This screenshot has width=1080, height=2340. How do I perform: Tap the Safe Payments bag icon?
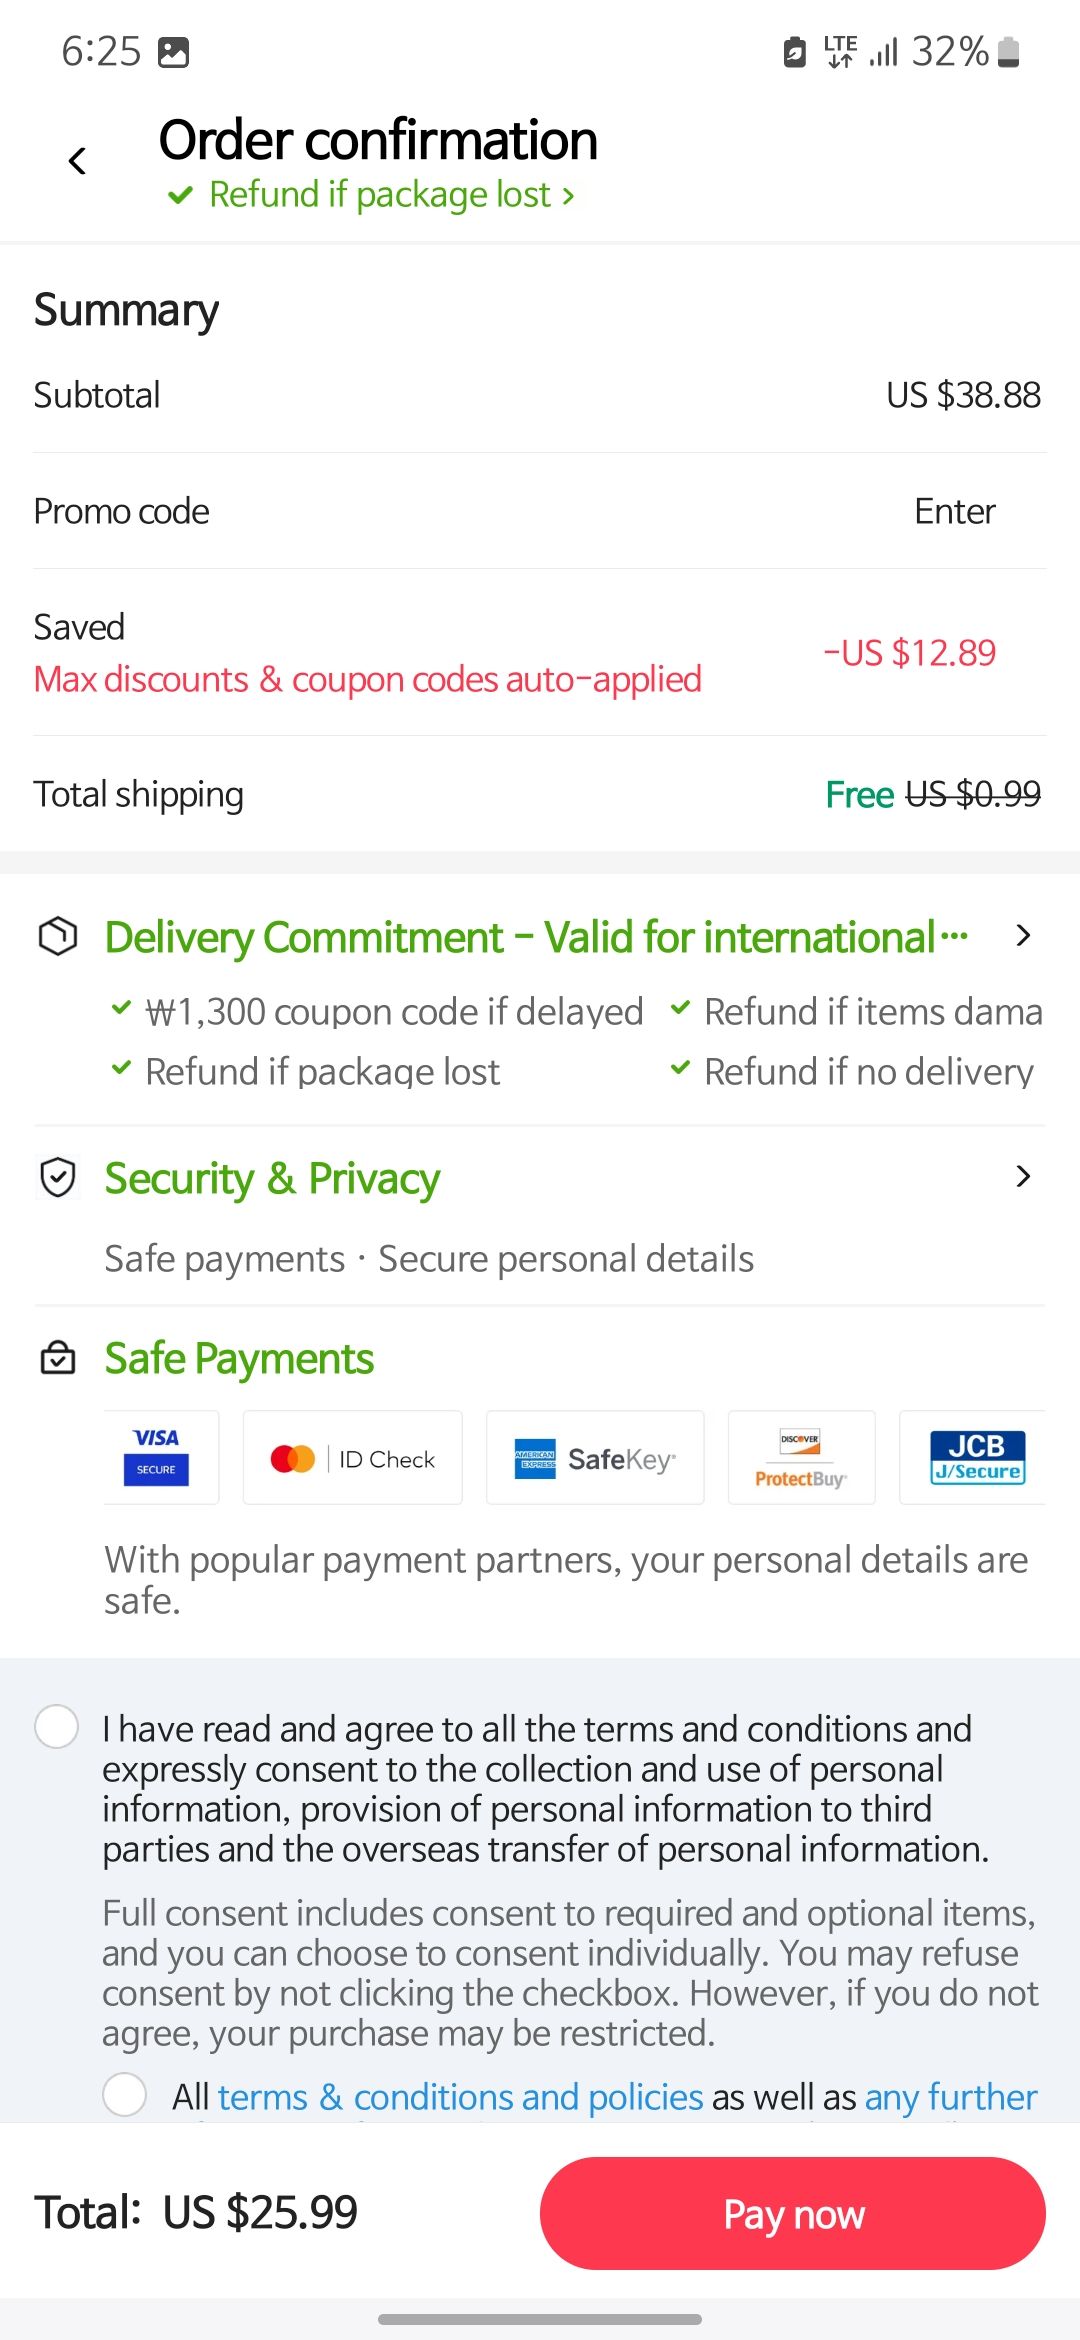pyautogui.click(x=58, y=1357)
